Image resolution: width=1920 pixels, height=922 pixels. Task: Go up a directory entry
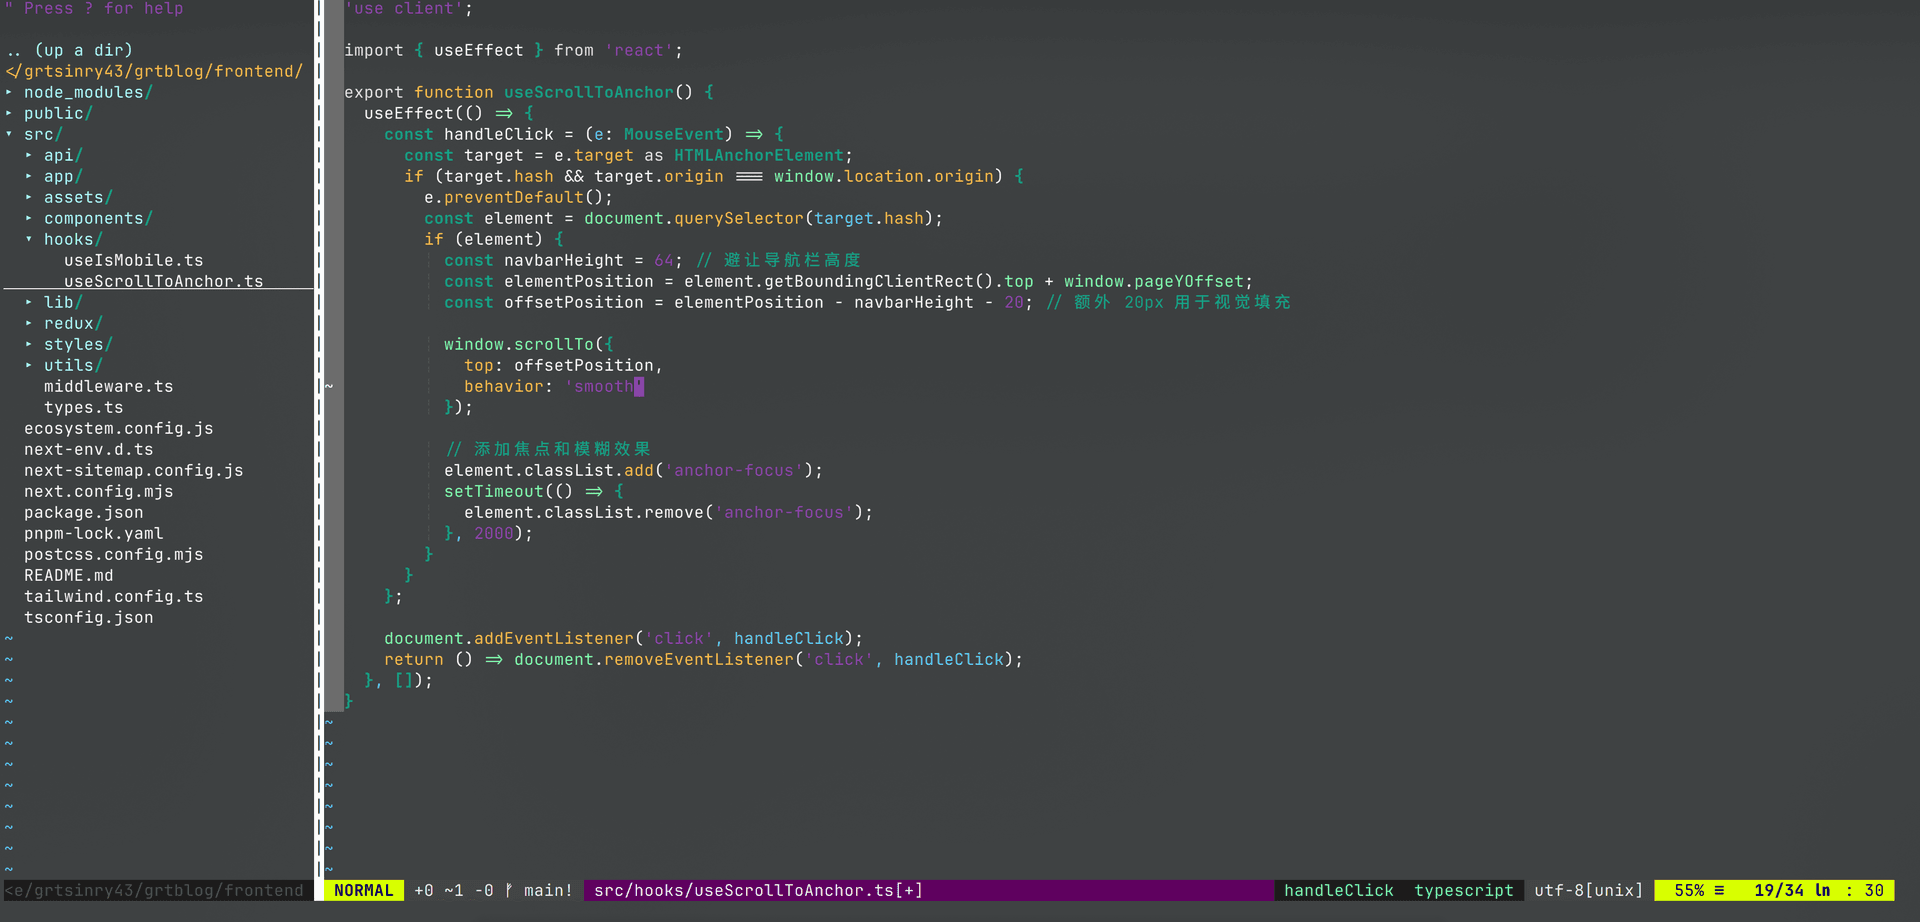[x=70, y=50]
